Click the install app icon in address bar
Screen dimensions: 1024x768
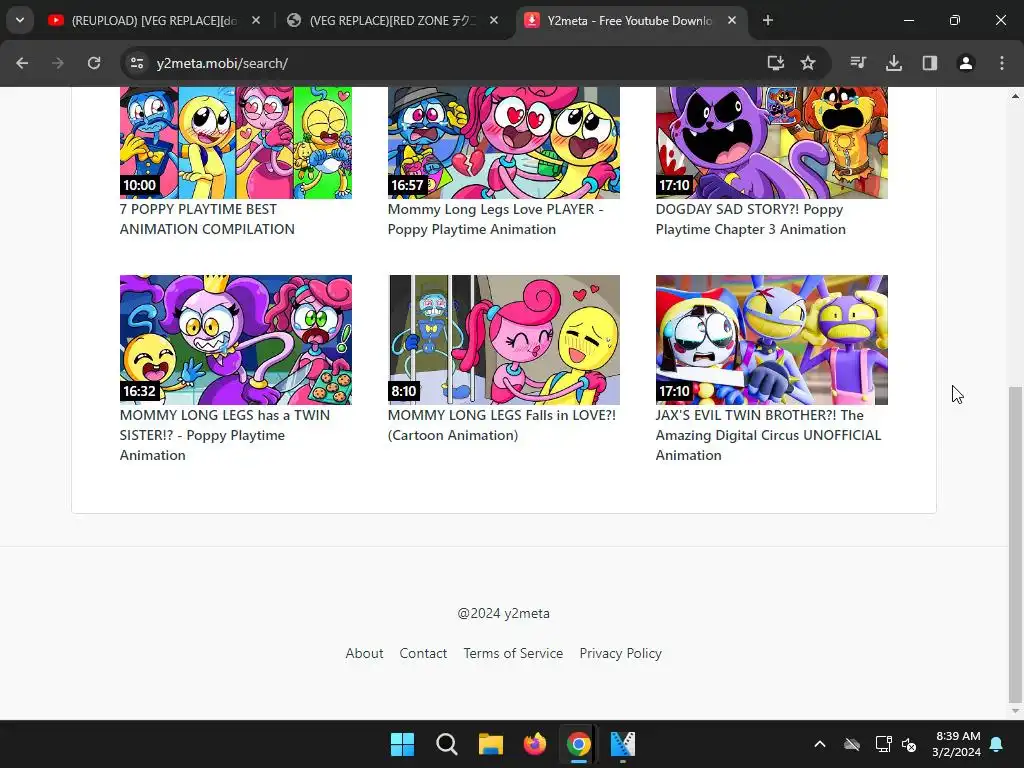coord(775,63)
